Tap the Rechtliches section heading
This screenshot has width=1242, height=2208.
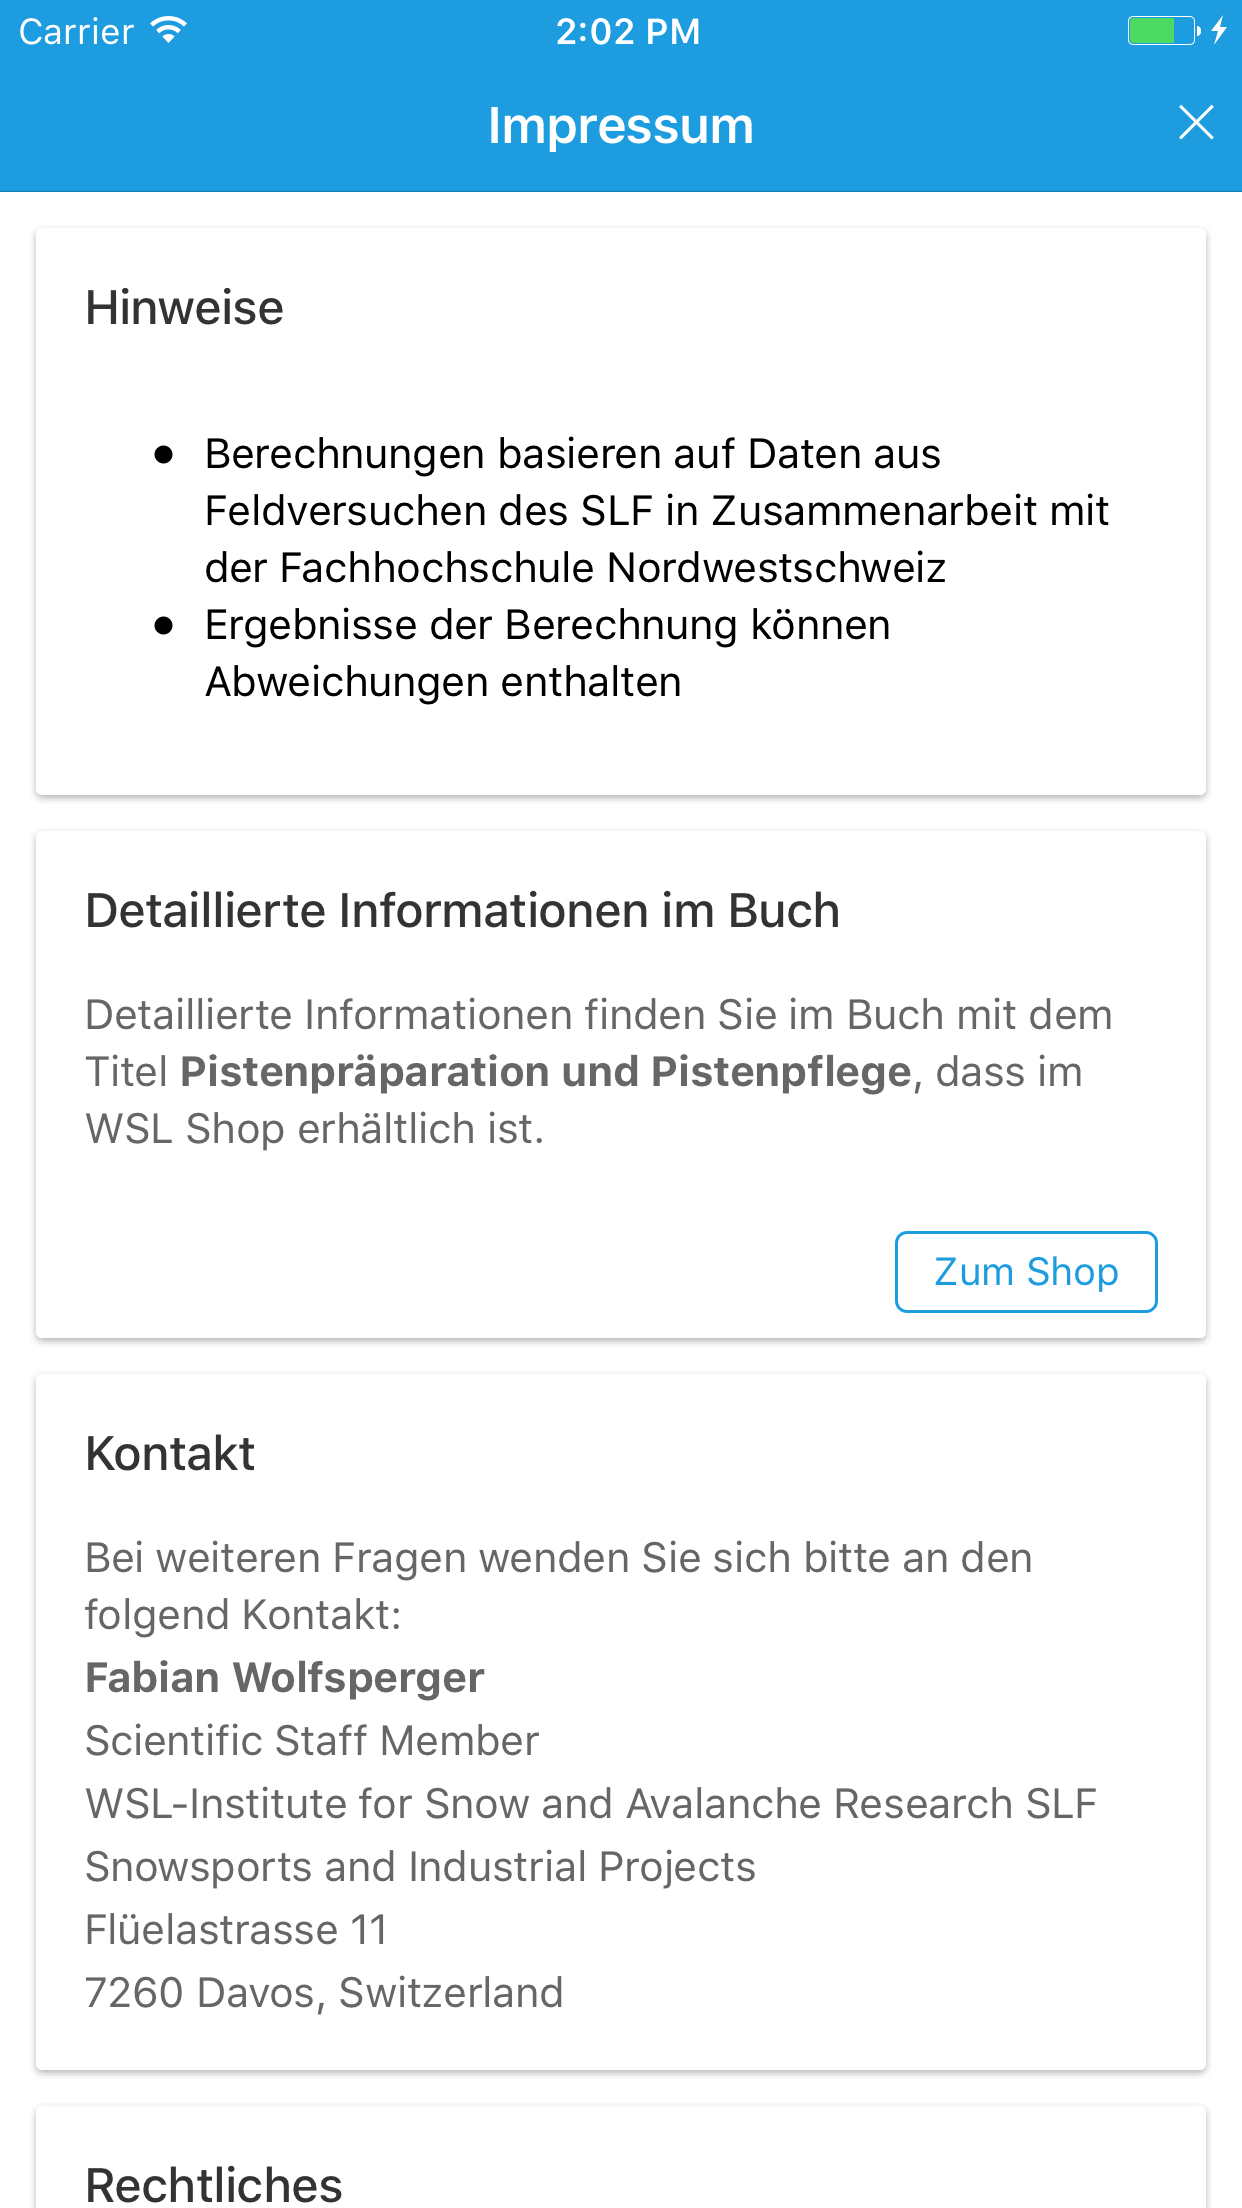click(214, 2185)
